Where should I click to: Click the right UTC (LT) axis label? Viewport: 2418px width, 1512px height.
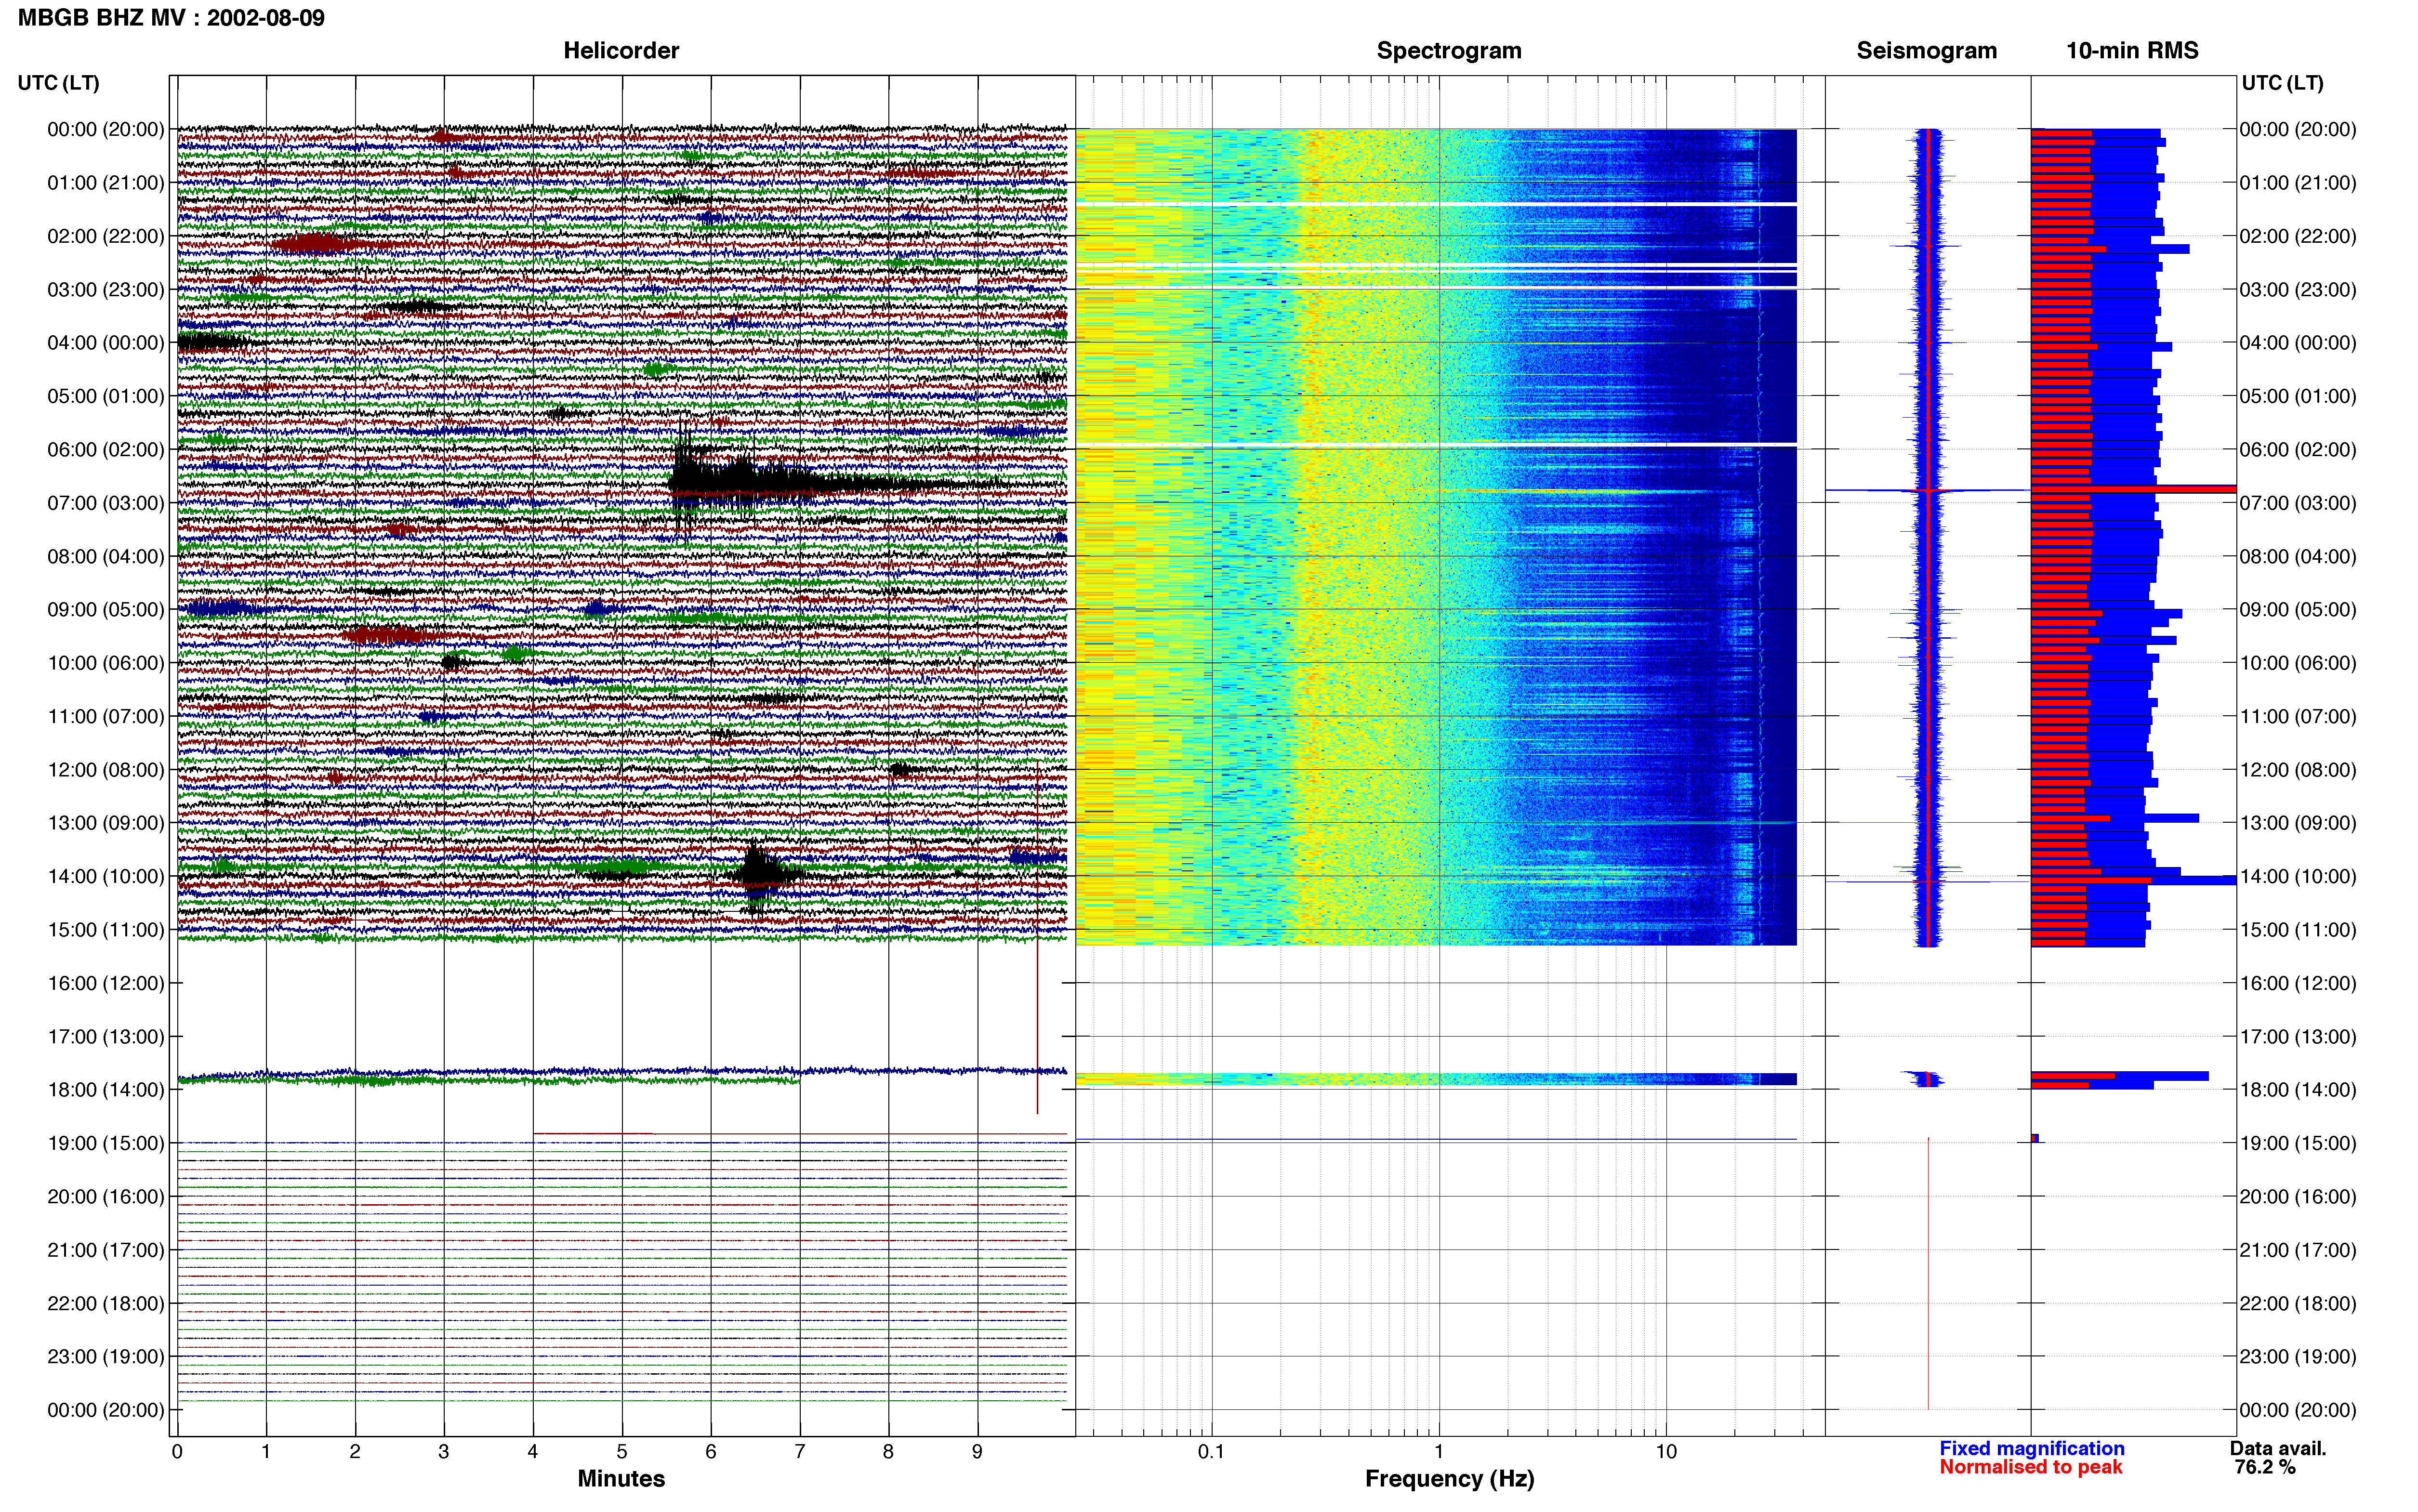click(x=2282, y=82)
